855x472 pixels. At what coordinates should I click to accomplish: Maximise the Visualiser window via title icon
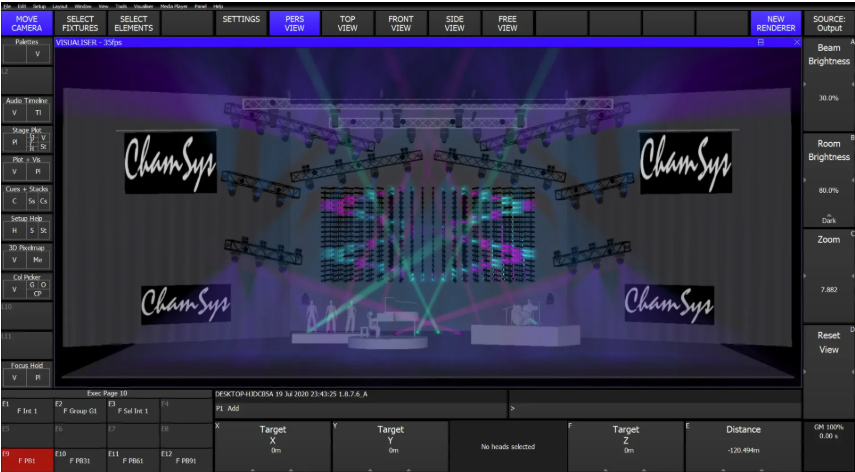pyautogui.click(x=761, y=42)
